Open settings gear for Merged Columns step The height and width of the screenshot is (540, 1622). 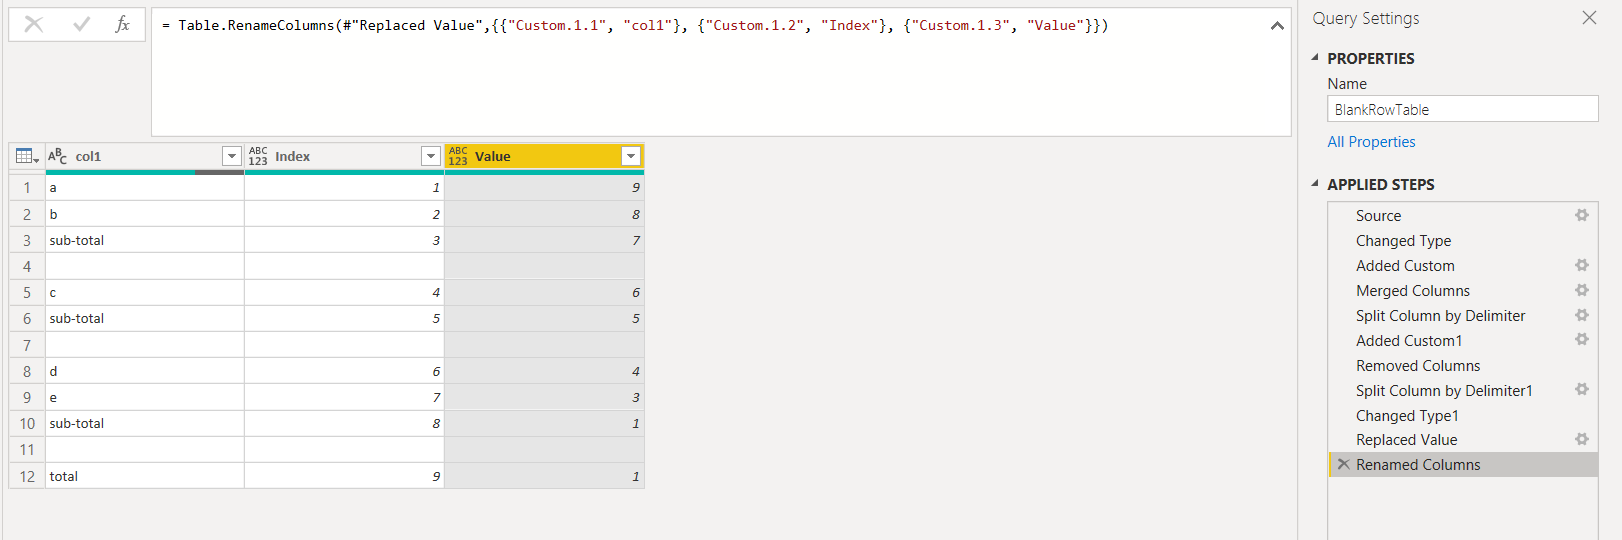pos(1582,290)
